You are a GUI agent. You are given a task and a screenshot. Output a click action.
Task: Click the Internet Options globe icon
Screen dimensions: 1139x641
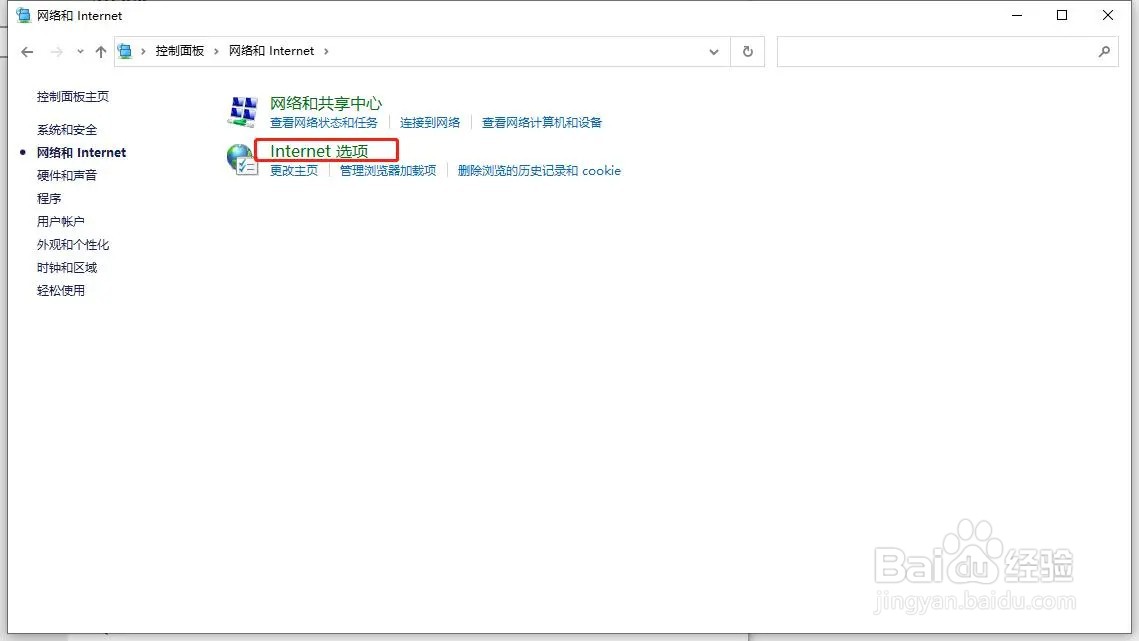[242, 159]
